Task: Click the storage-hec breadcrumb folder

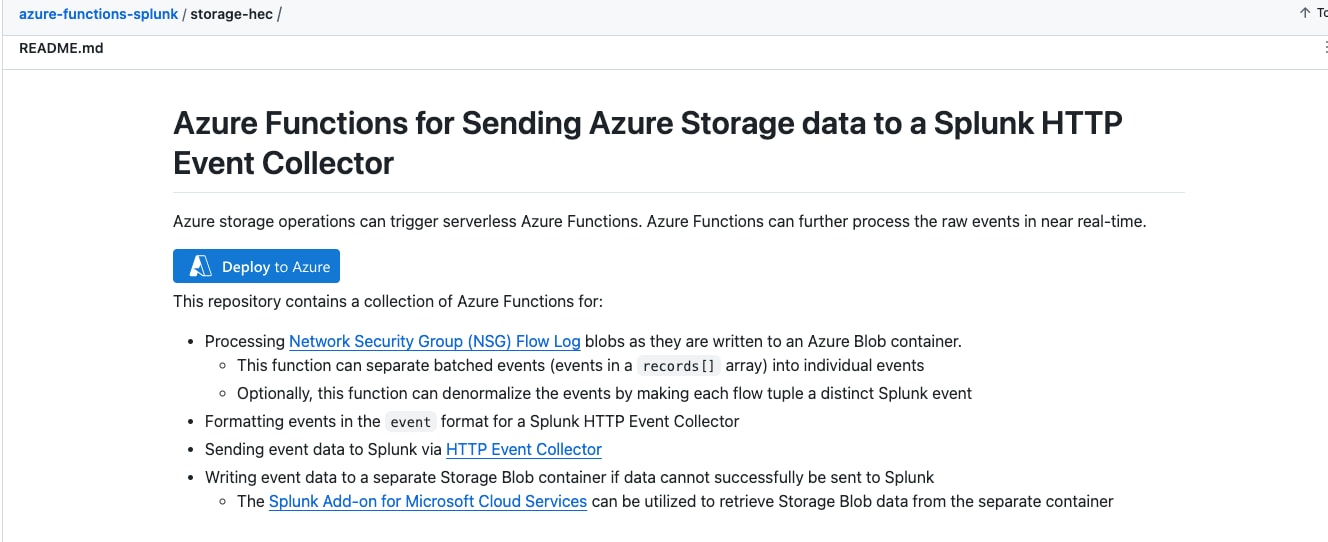Action: 232,15
